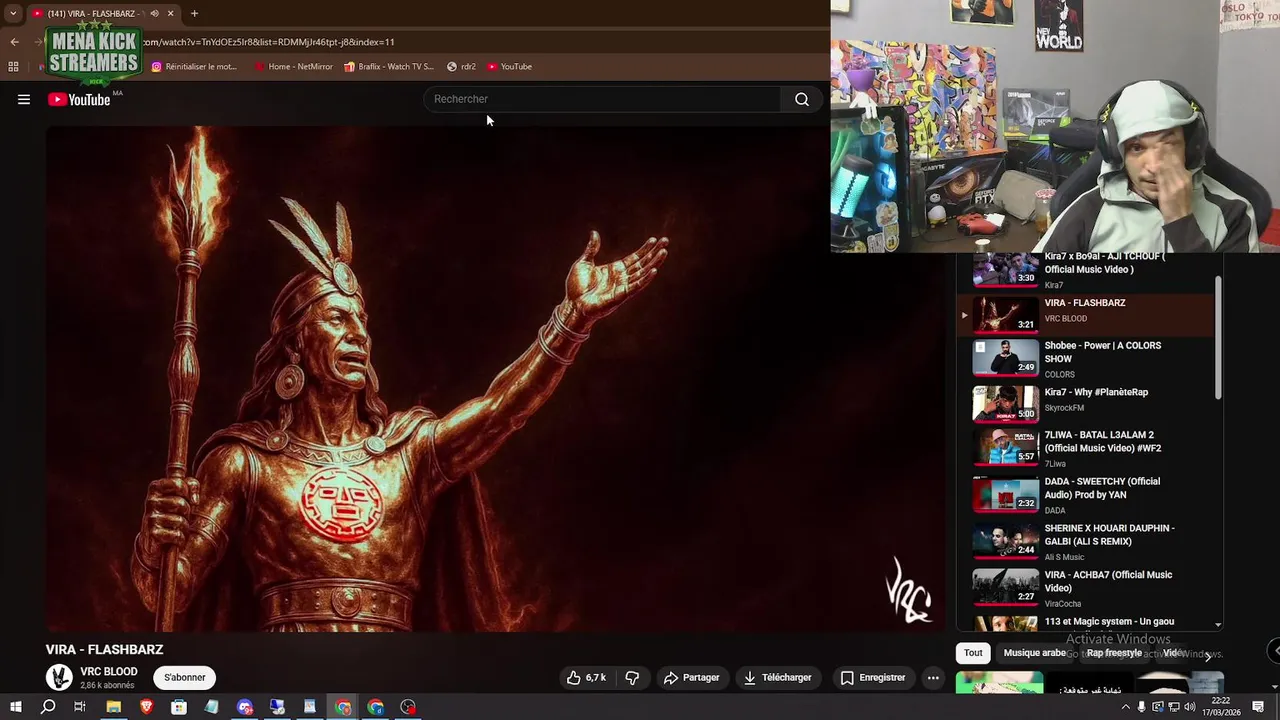The width and height of the screenshot is (1280, 720).
Task: Play SHERINE X HOUARI DAUPHIN - GALBI
Action: (x=1086, y=541)
